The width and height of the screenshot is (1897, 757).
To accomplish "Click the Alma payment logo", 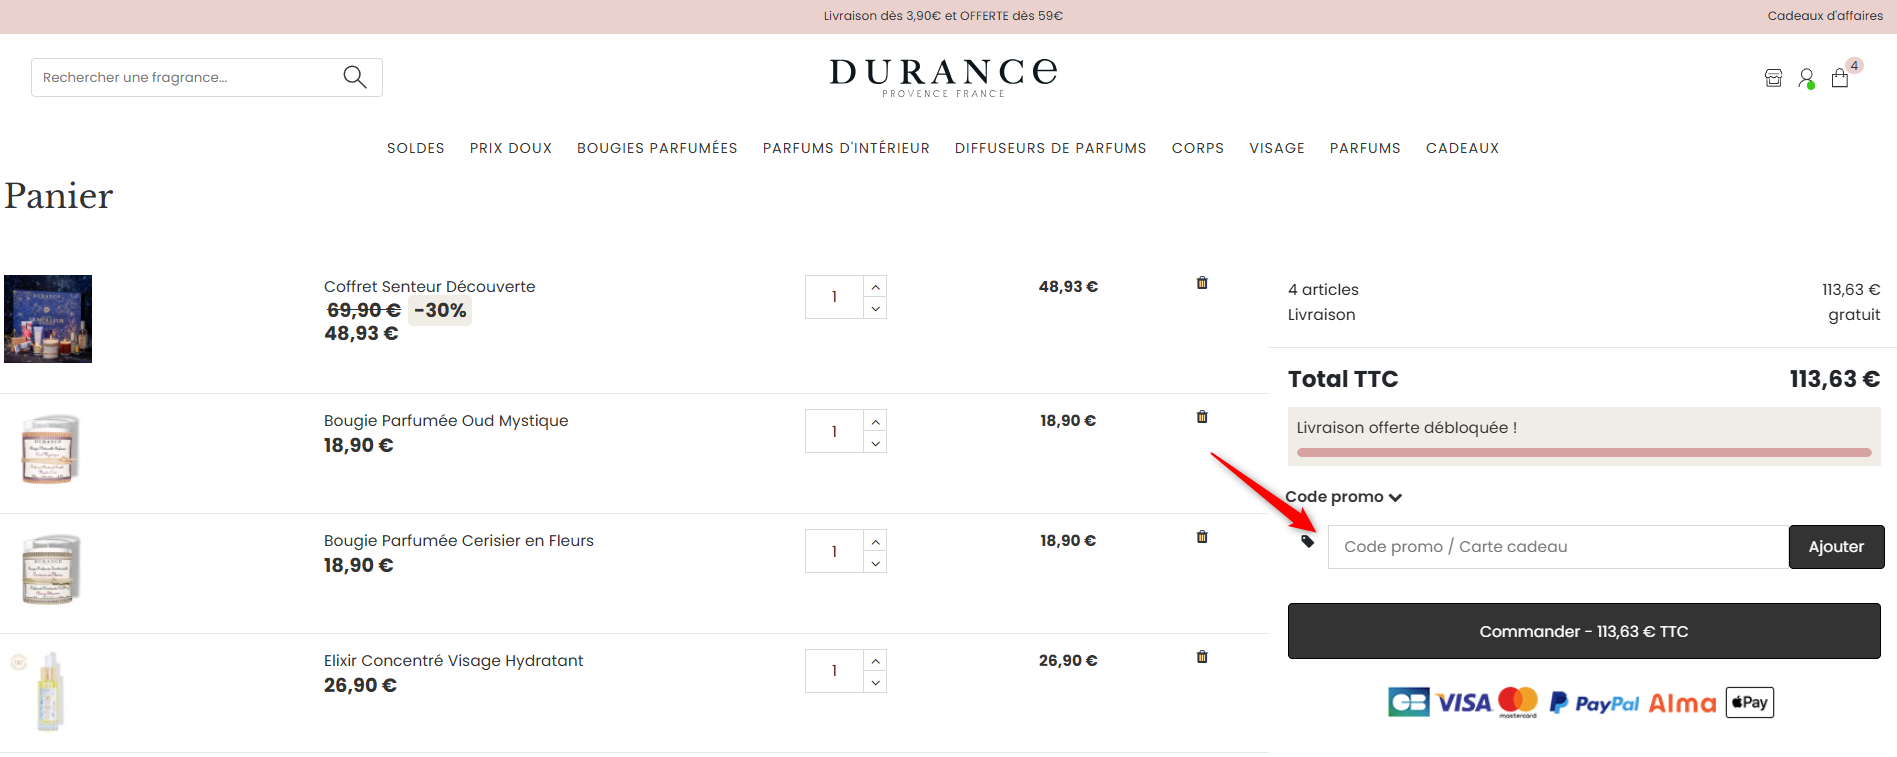I will tap(1682, 703).
